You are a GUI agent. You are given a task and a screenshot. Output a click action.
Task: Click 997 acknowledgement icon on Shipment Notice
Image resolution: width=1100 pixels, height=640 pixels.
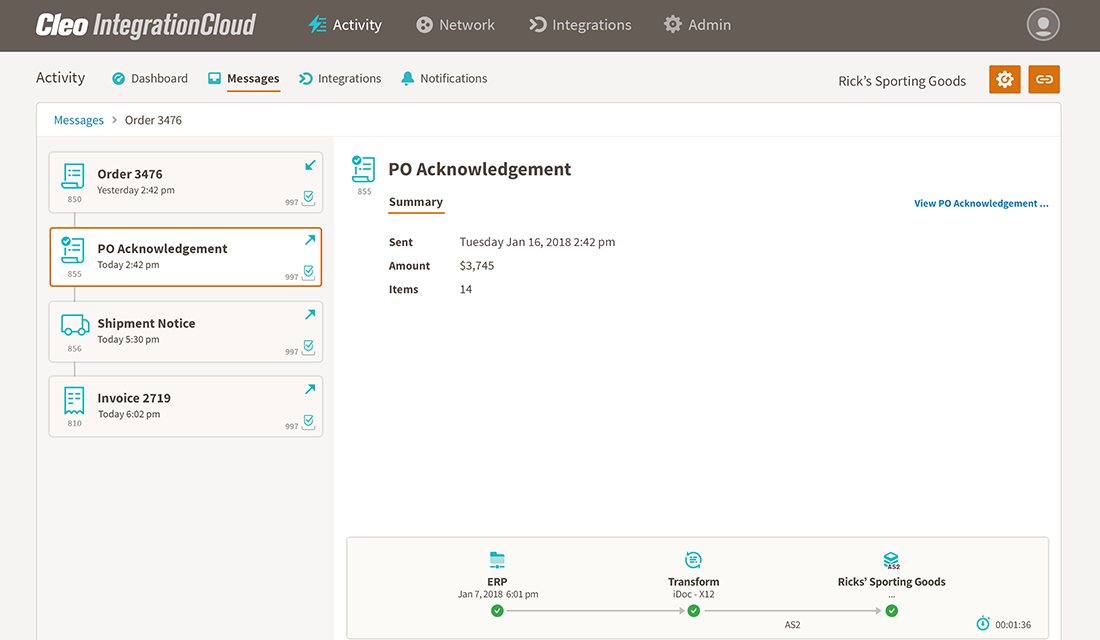point(308,347)
